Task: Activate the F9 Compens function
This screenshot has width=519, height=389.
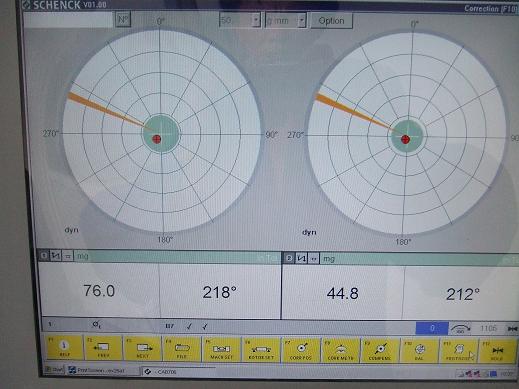Action: [380, 350]
